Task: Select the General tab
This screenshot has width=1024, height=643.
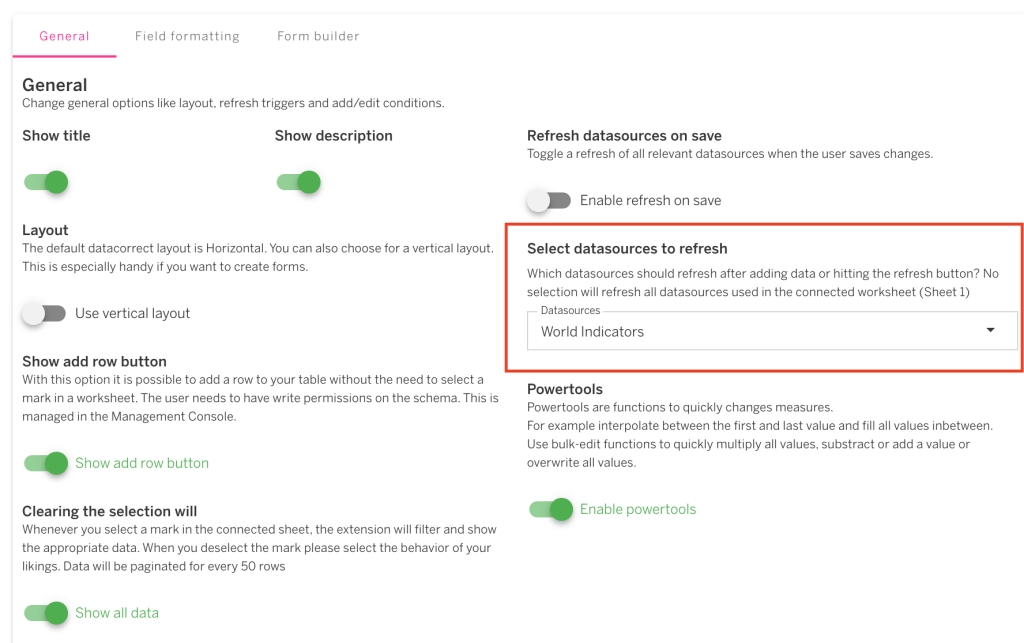Action: [x=64, y=36]
